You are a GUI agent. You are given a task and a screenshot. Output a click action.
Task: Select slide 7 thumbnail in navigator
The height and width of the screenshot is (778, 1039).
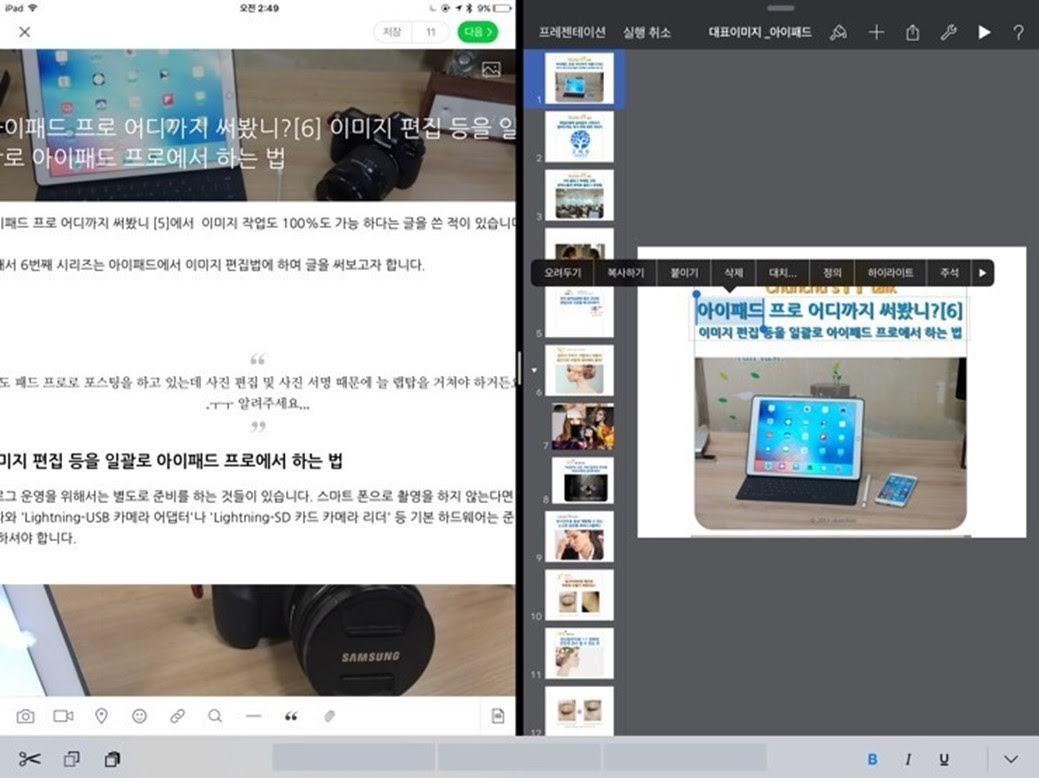(x=582, y=427)
